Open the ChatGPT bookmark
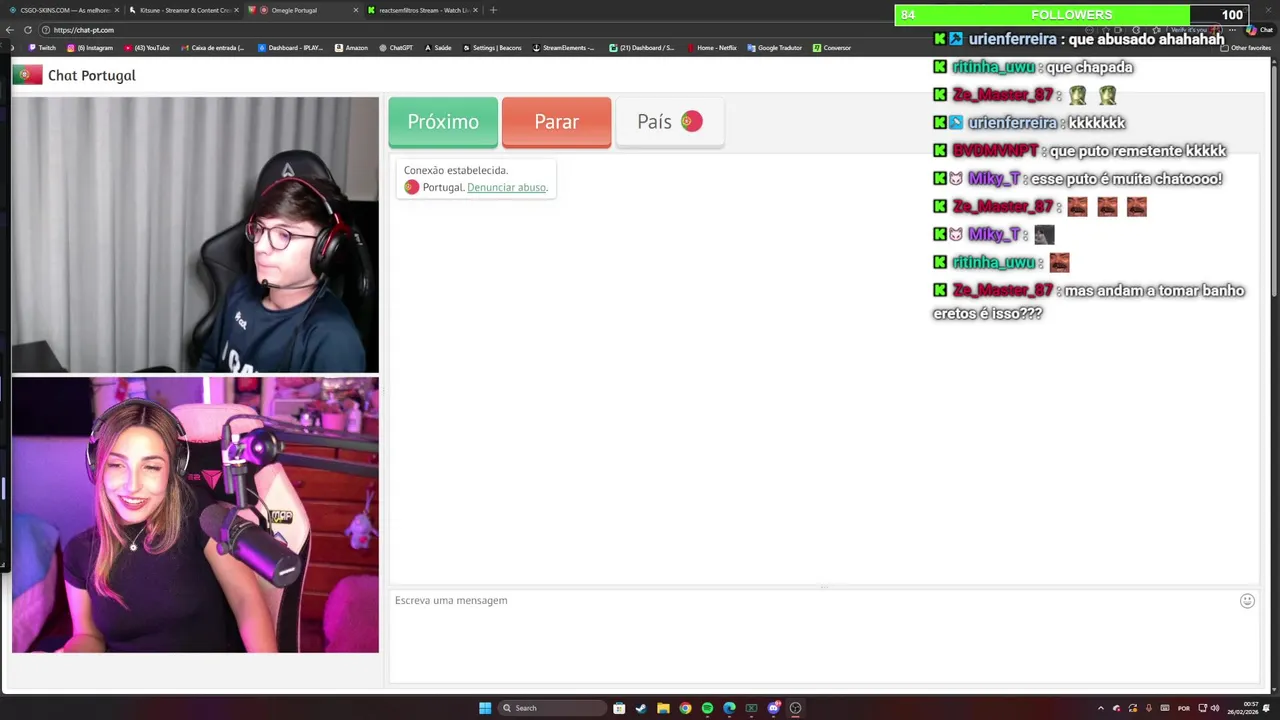This screenshot has width=1280, height=720. 396,48
